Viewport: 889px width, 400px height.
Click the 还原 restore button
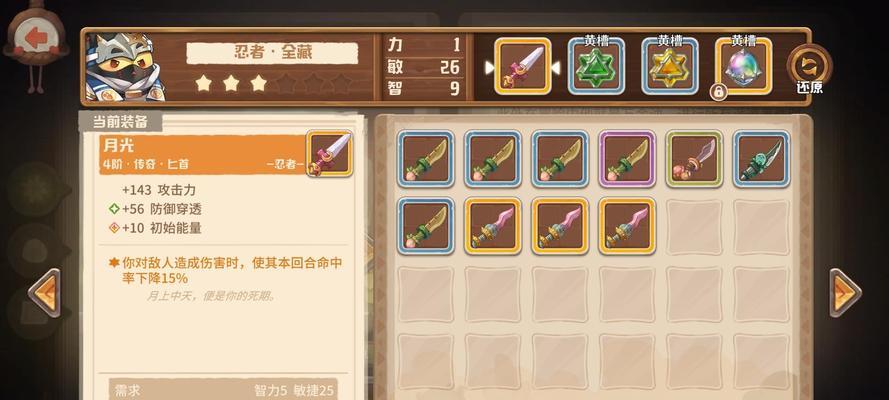(810, 70)
